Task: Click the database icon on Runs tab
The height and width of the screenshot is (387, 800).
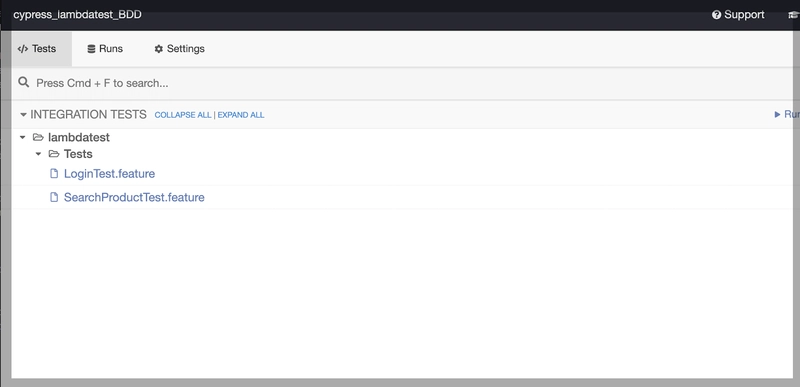Action: click(x=91, y=49)
